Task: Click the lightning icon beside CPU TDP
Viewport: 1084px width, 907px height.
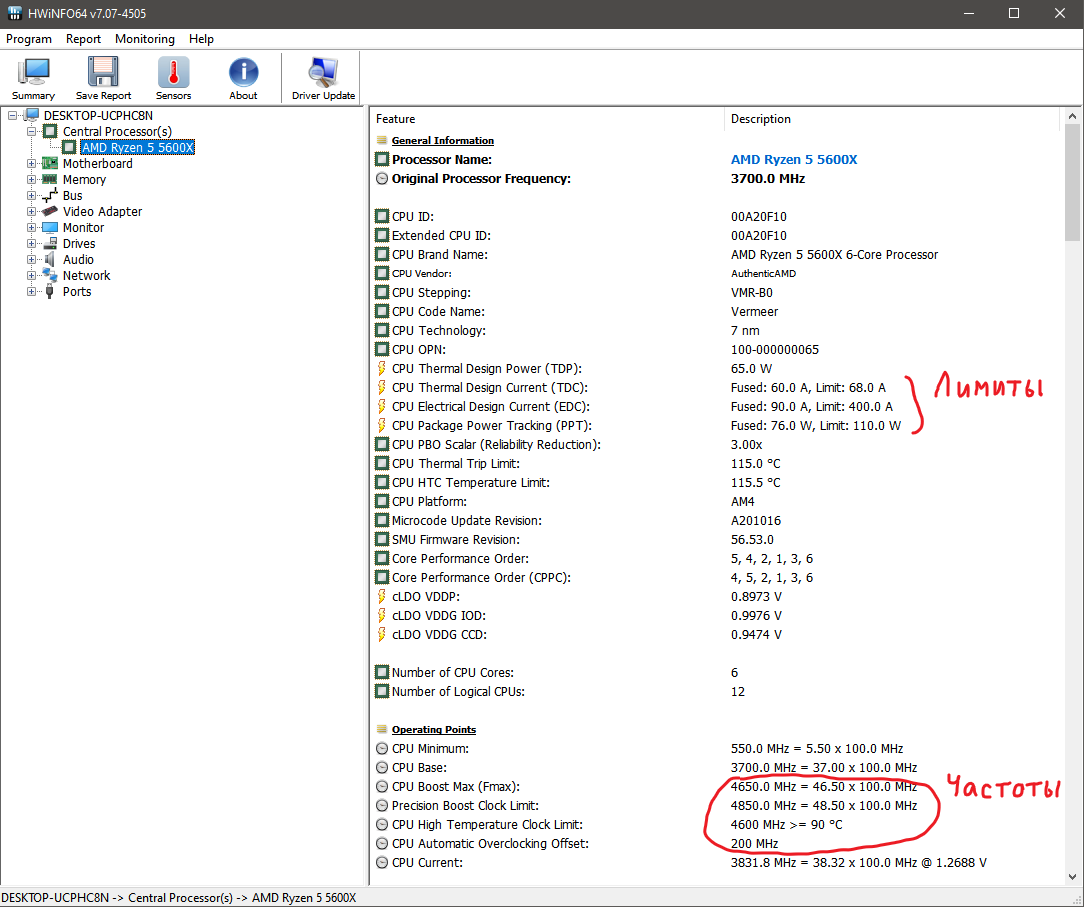Action: [382, 368]
